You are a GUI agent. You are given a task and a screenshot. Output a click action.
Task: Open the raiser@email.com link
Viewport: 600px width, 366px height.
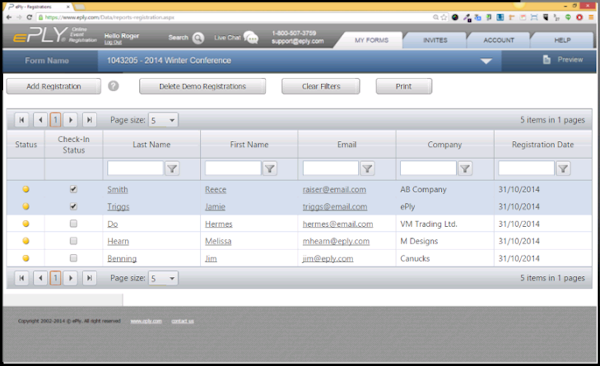point(334,190)
